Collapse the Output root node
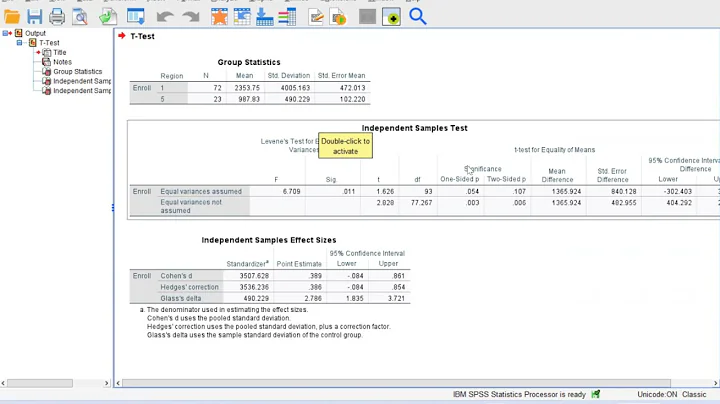 click(5, 33)
